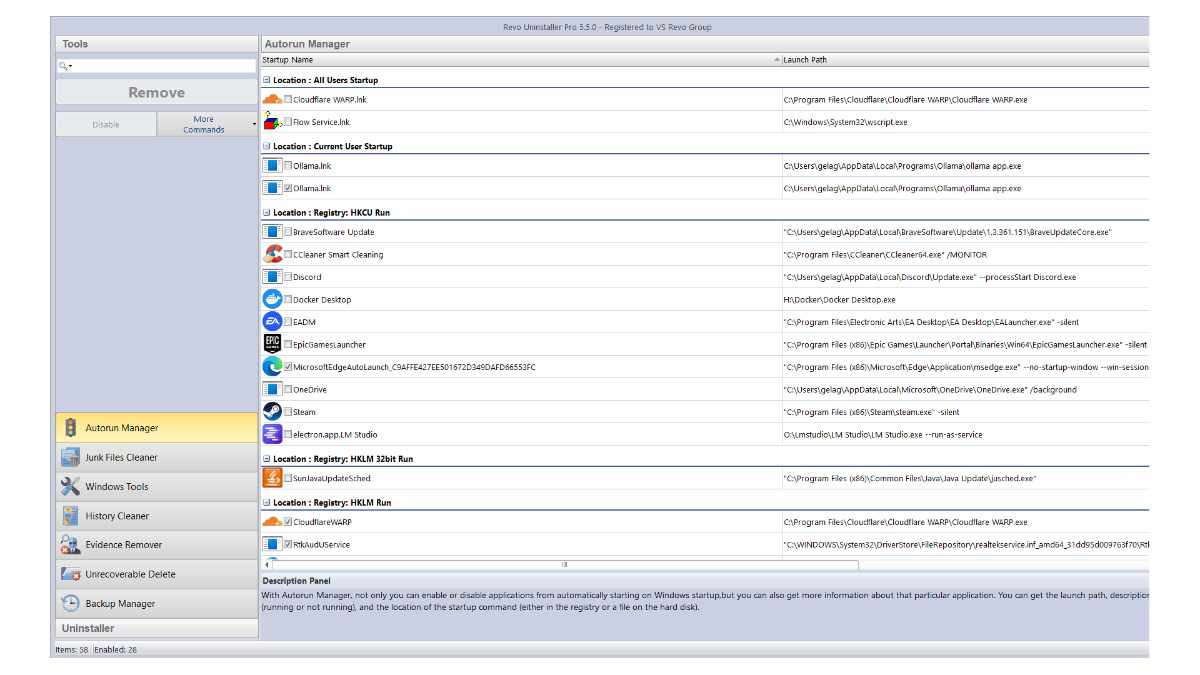This screenshot has height=675, width=1200.
Task: Open the Autorun Manager tool
Action: tap(156, 428)
